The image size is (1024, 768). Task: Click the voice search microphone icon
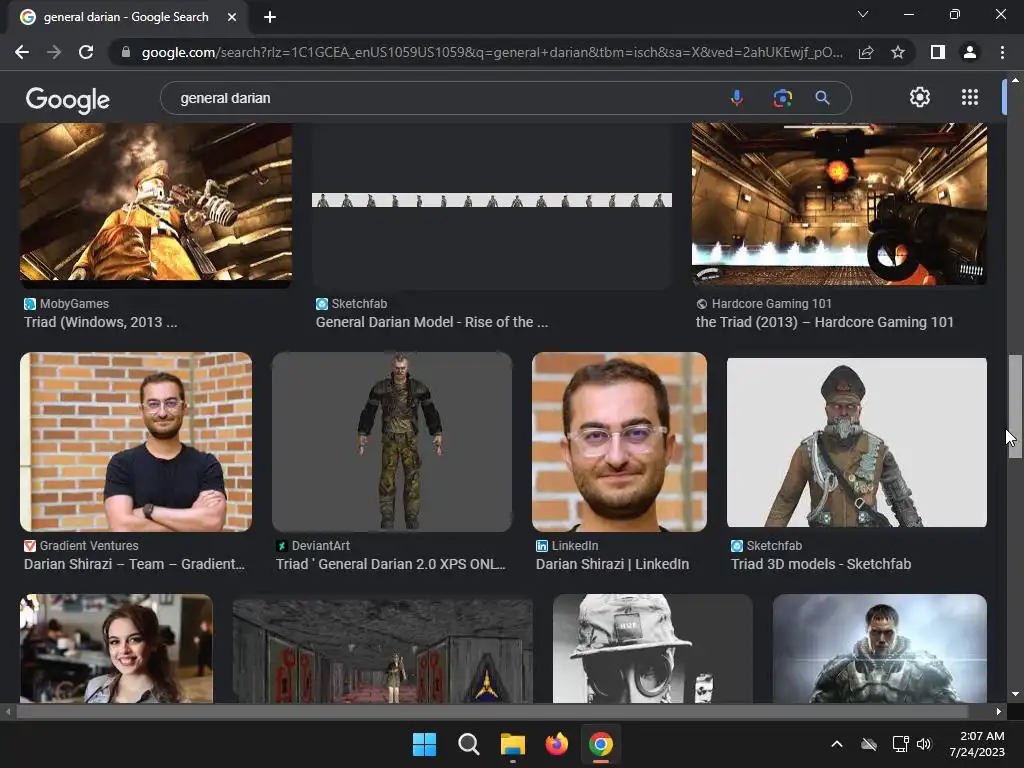737,98
